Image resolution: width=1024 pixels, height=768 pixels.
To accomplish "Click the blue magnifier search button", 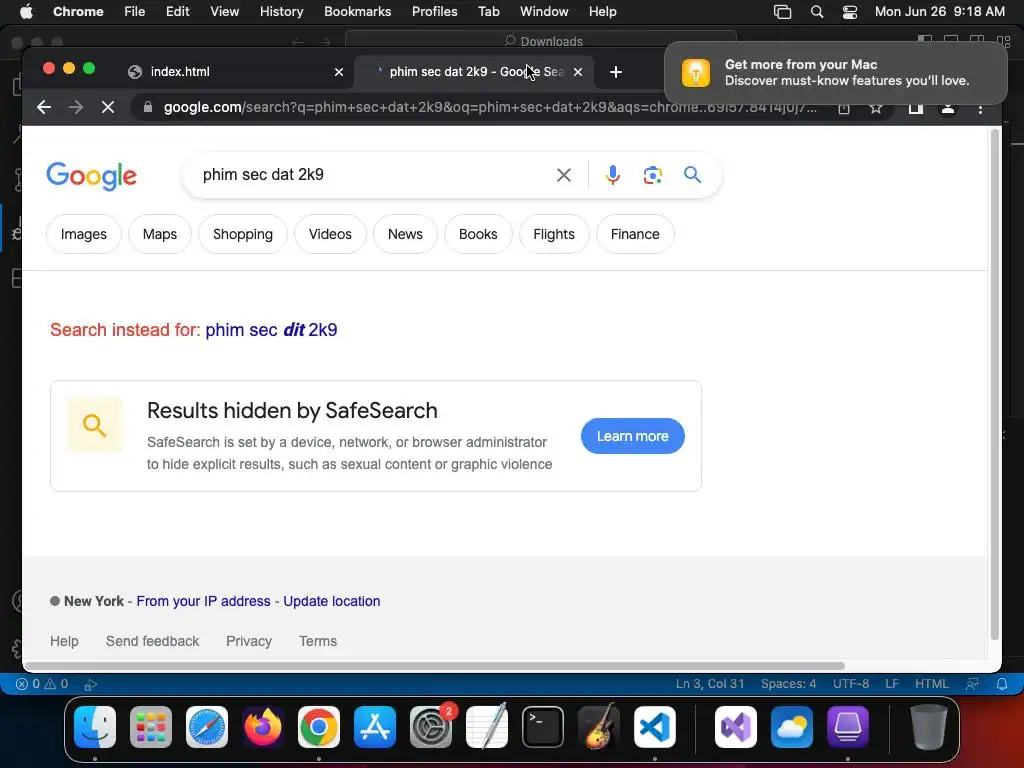I will click(692, 174).
